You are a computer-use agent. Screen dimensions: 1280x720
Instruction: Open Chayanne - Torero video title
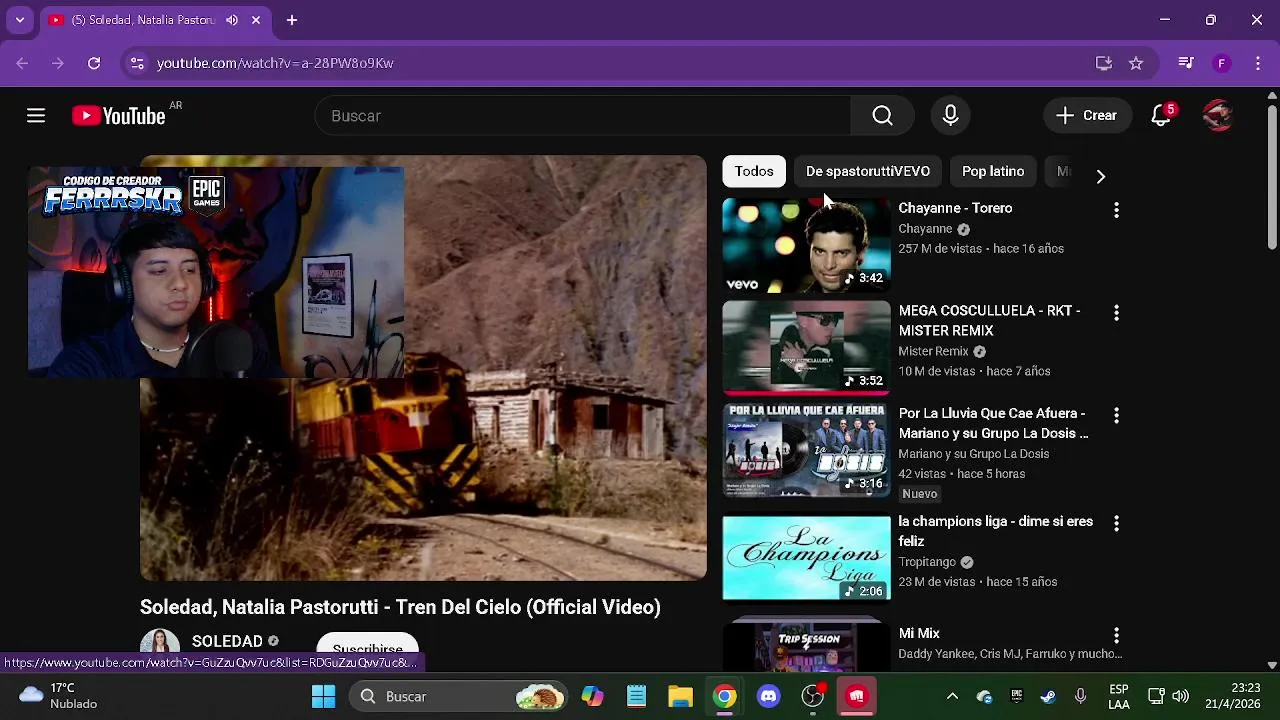pos(955,208)
